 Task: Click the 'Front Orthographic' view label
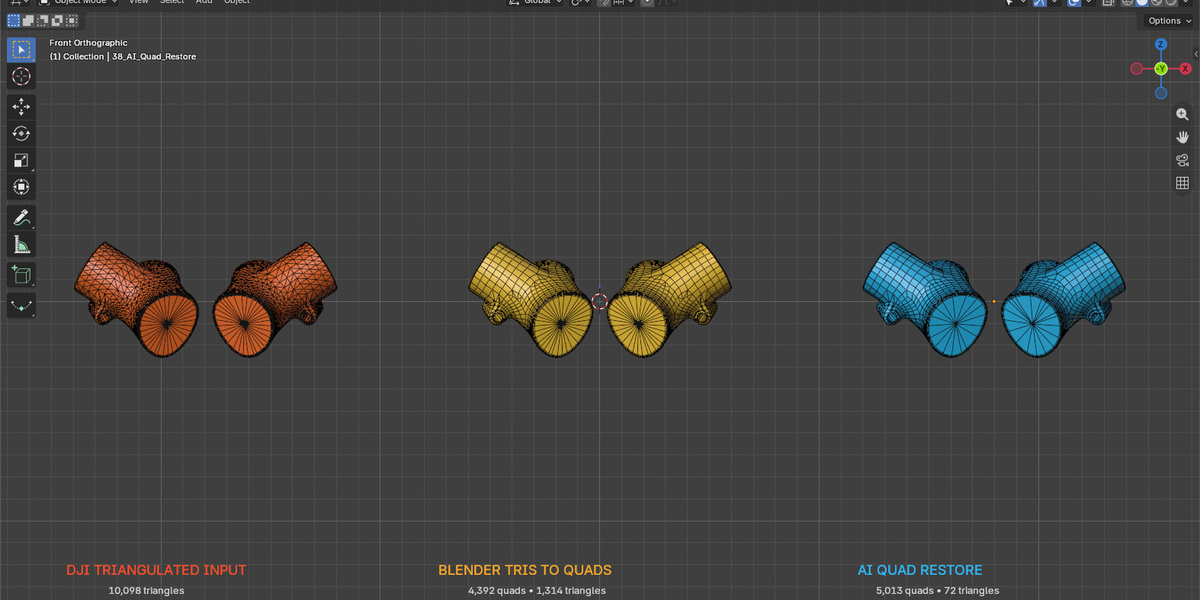point(88,43)
